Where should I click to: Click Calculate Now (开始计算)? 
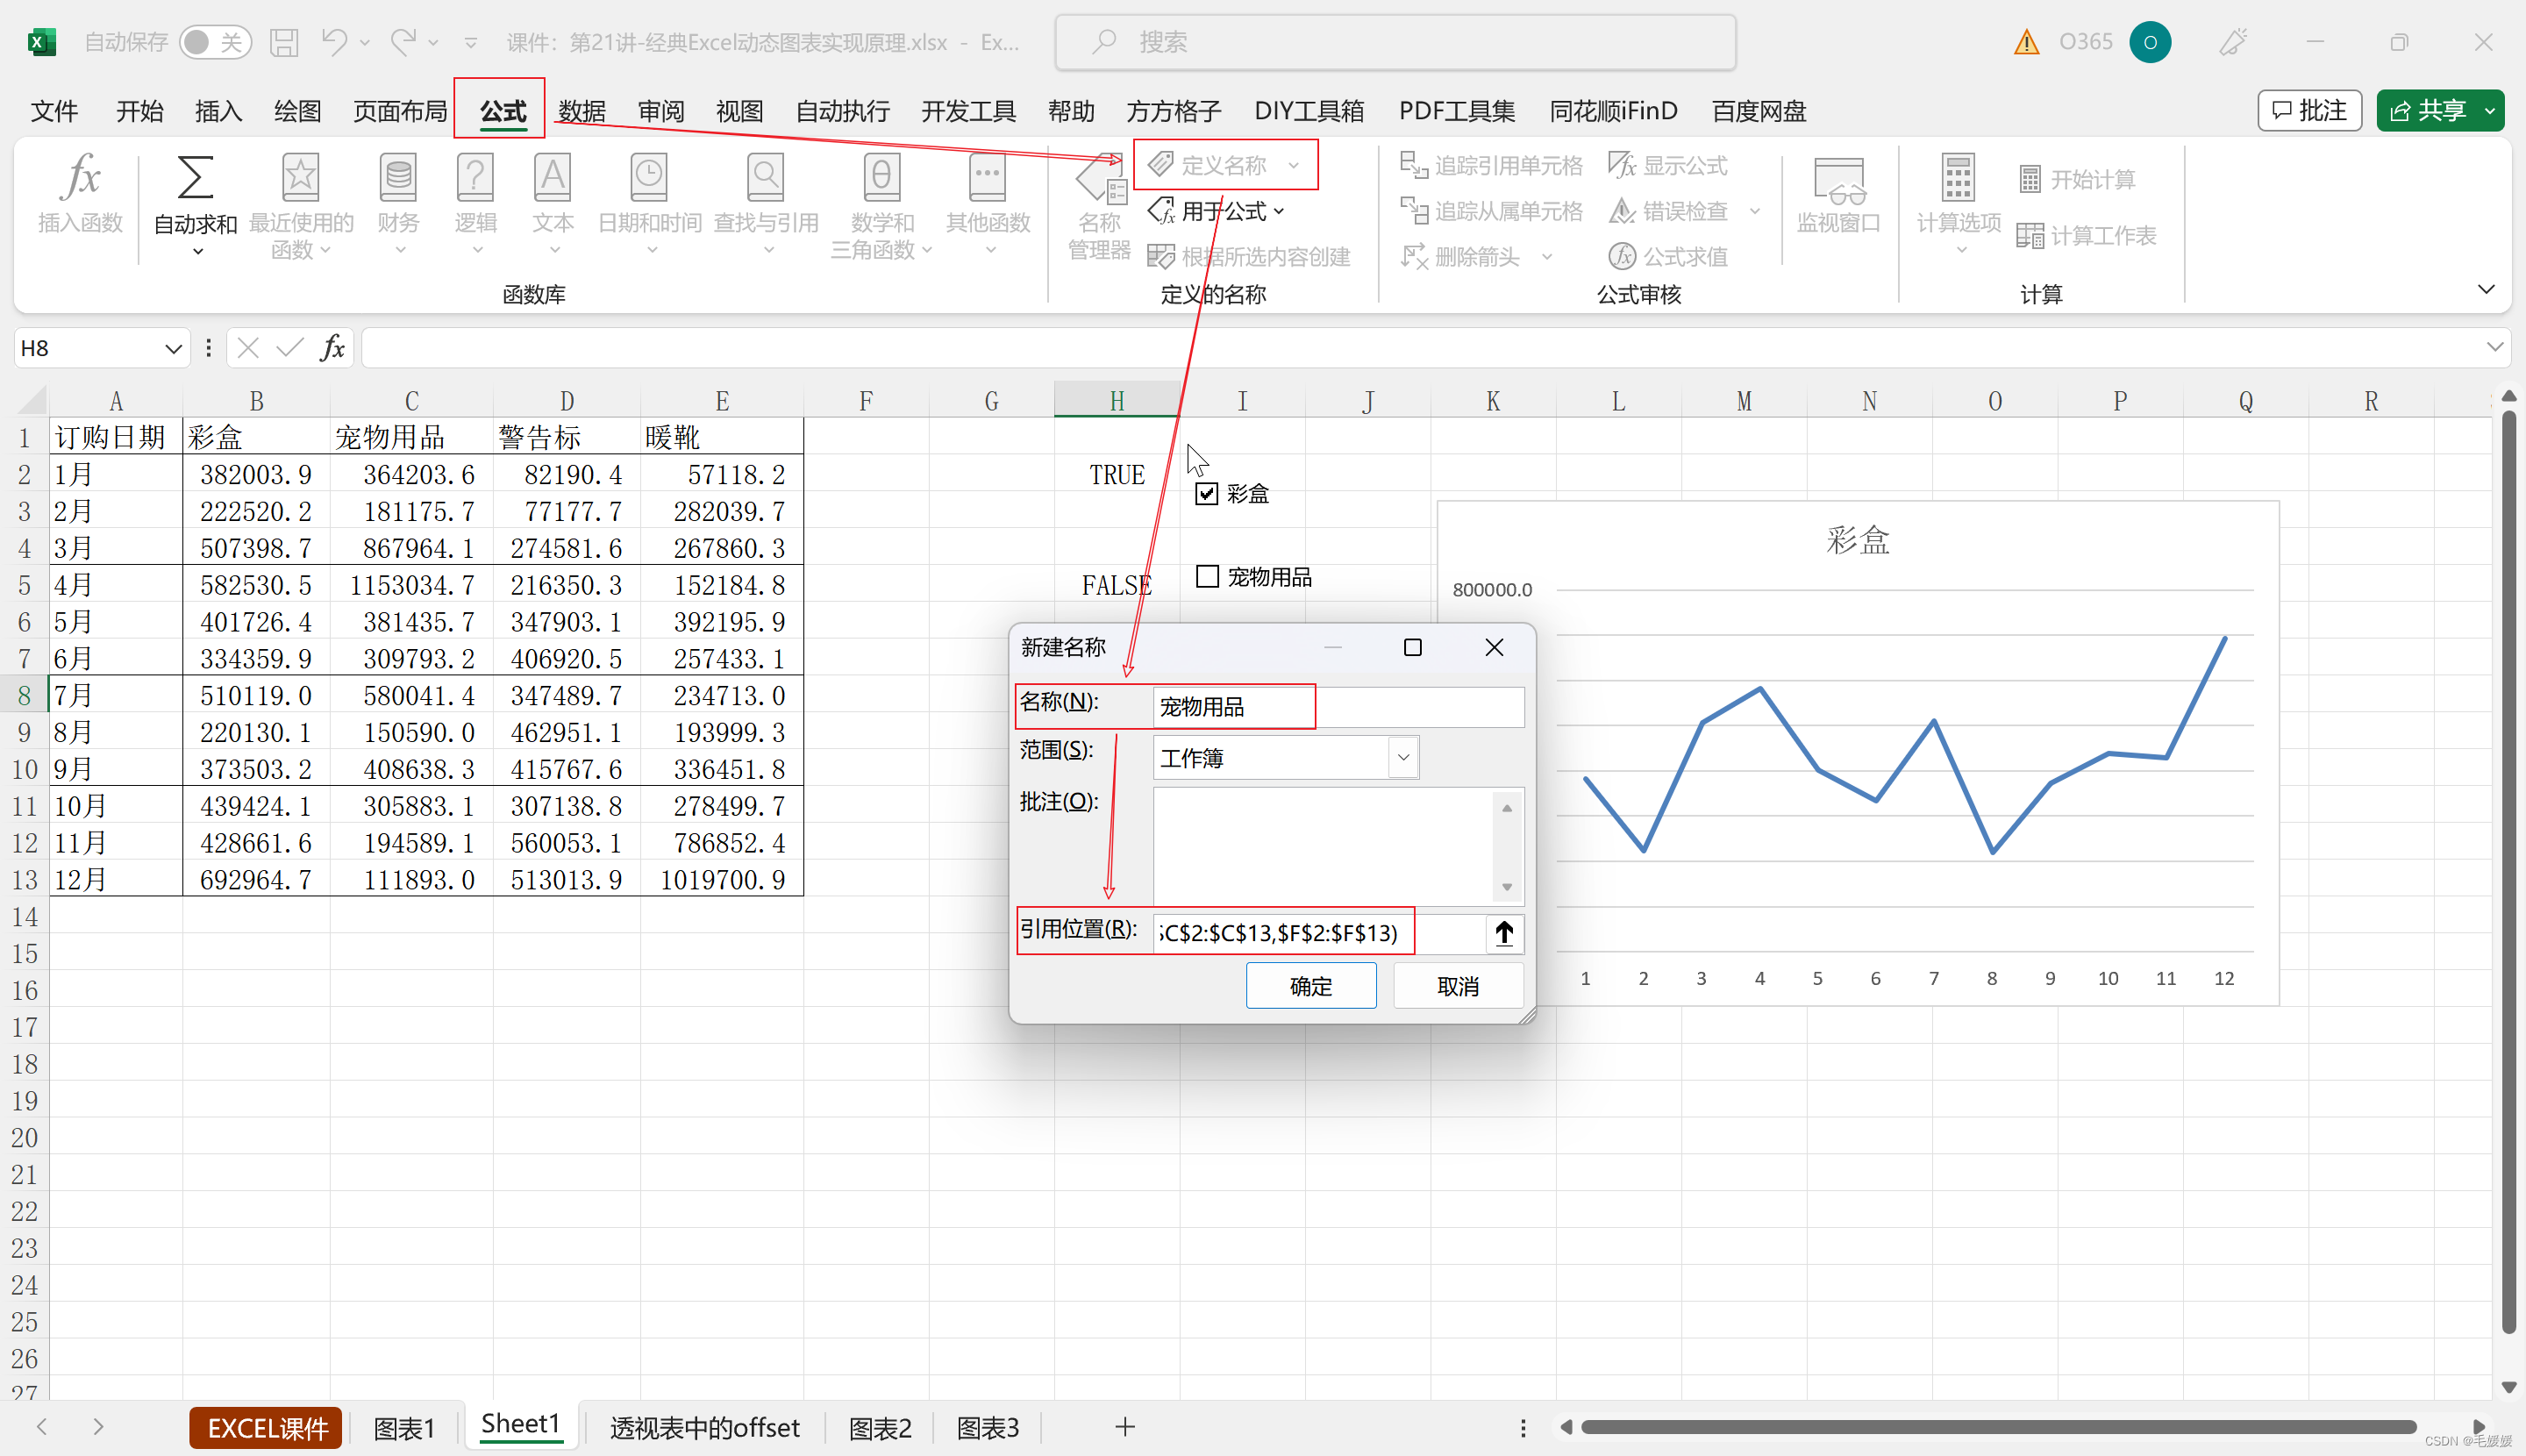pos(2077,179)
